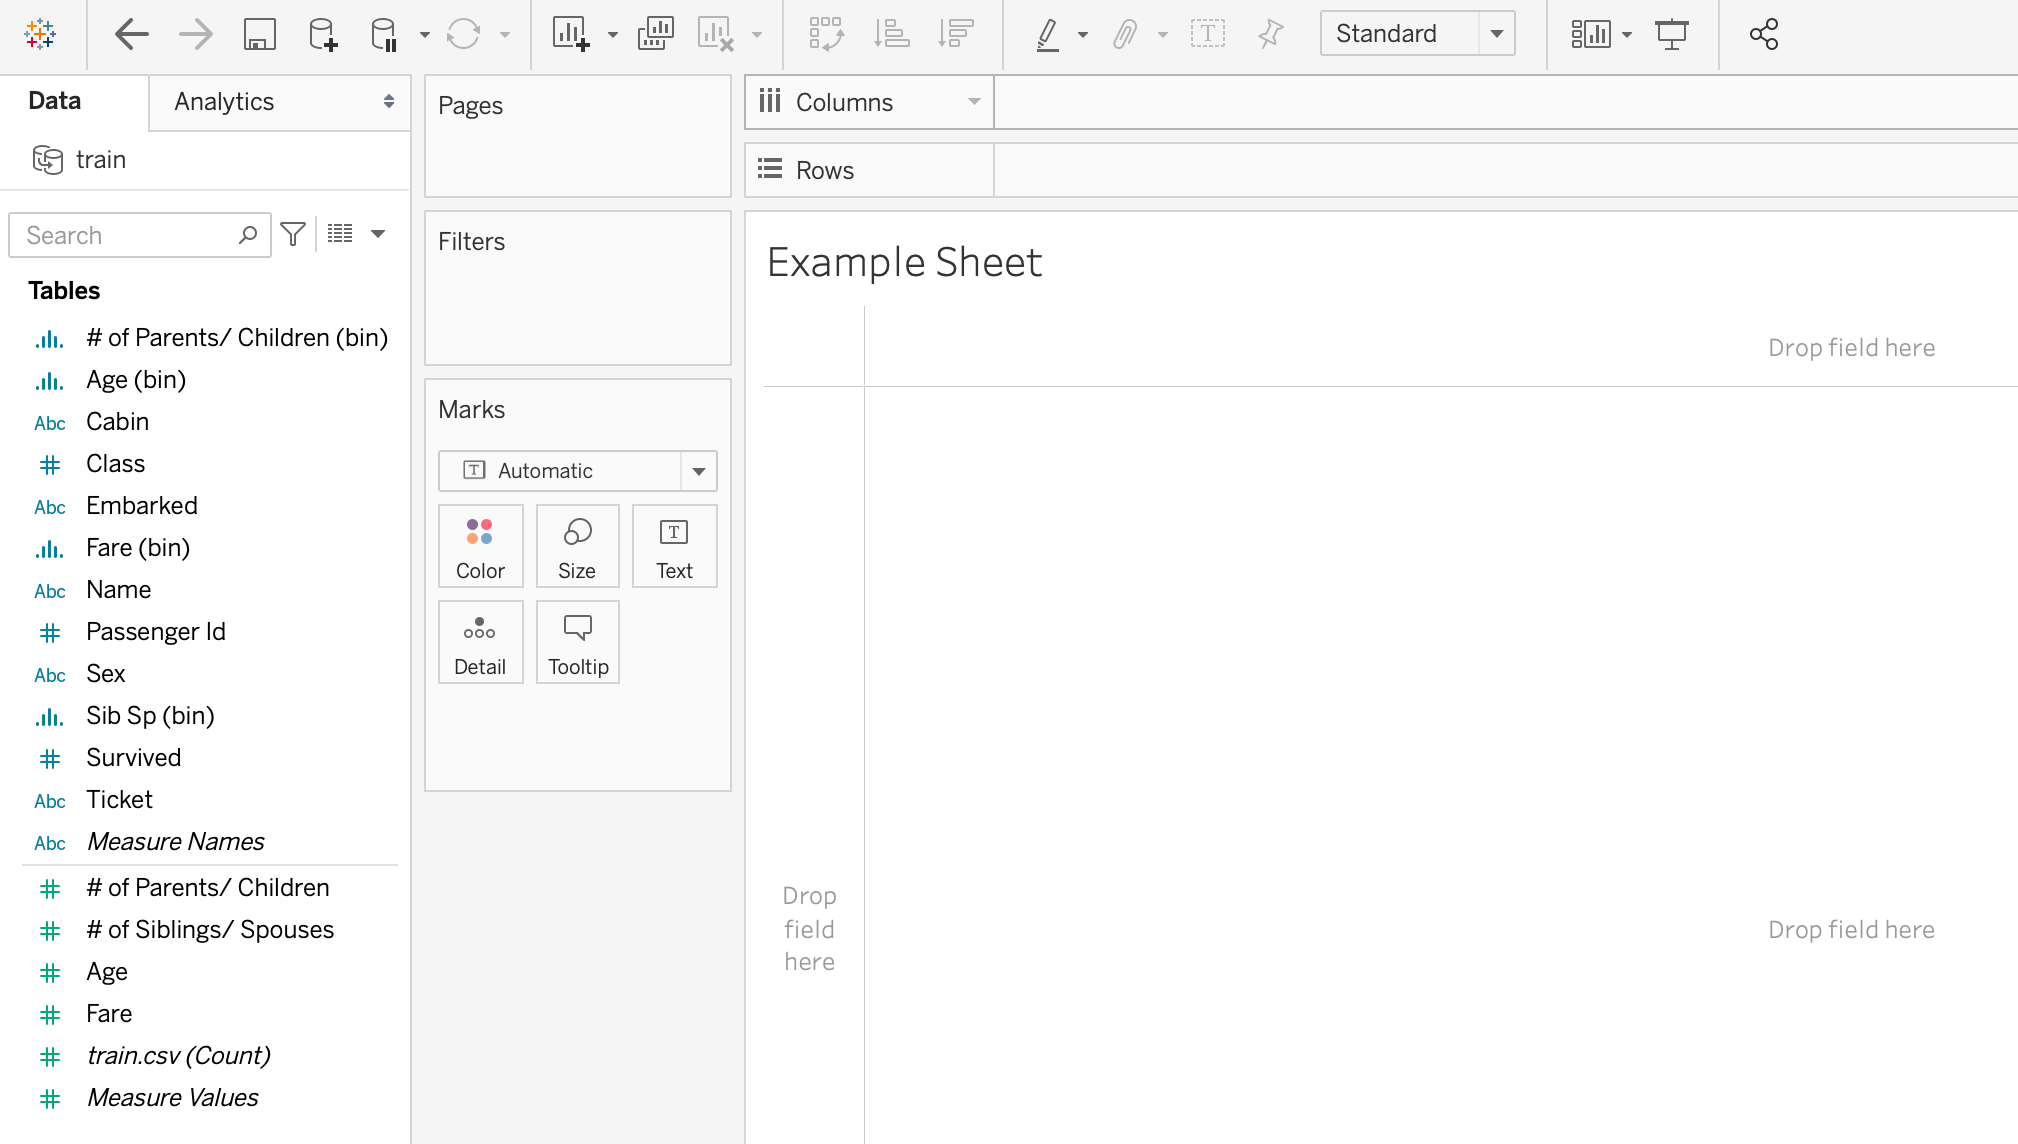Screen dimensions: 2018x1144
Task: Select the Survived field
Action: 134,758
